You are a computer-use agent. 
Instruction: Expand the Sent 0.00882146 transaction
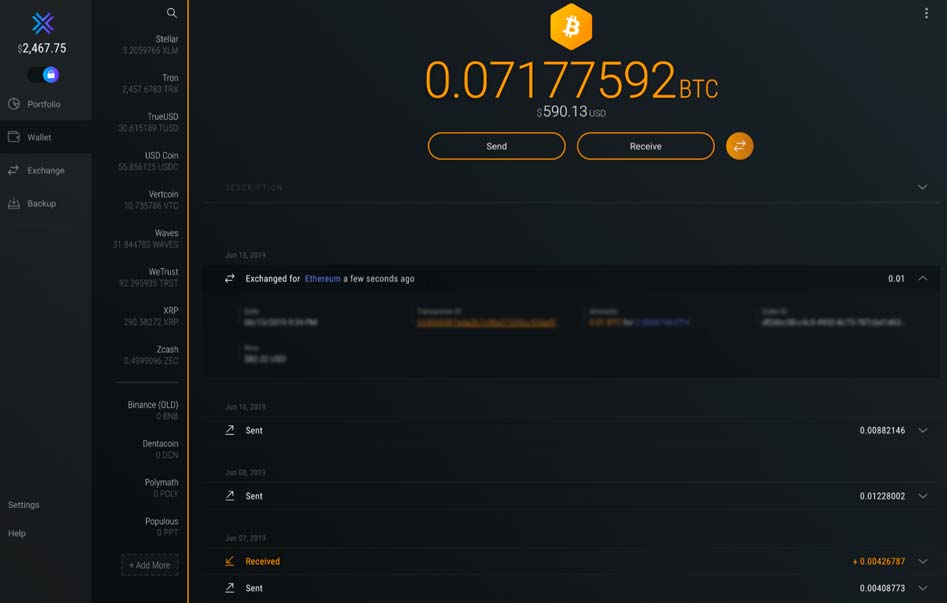(x=922, y=430)
